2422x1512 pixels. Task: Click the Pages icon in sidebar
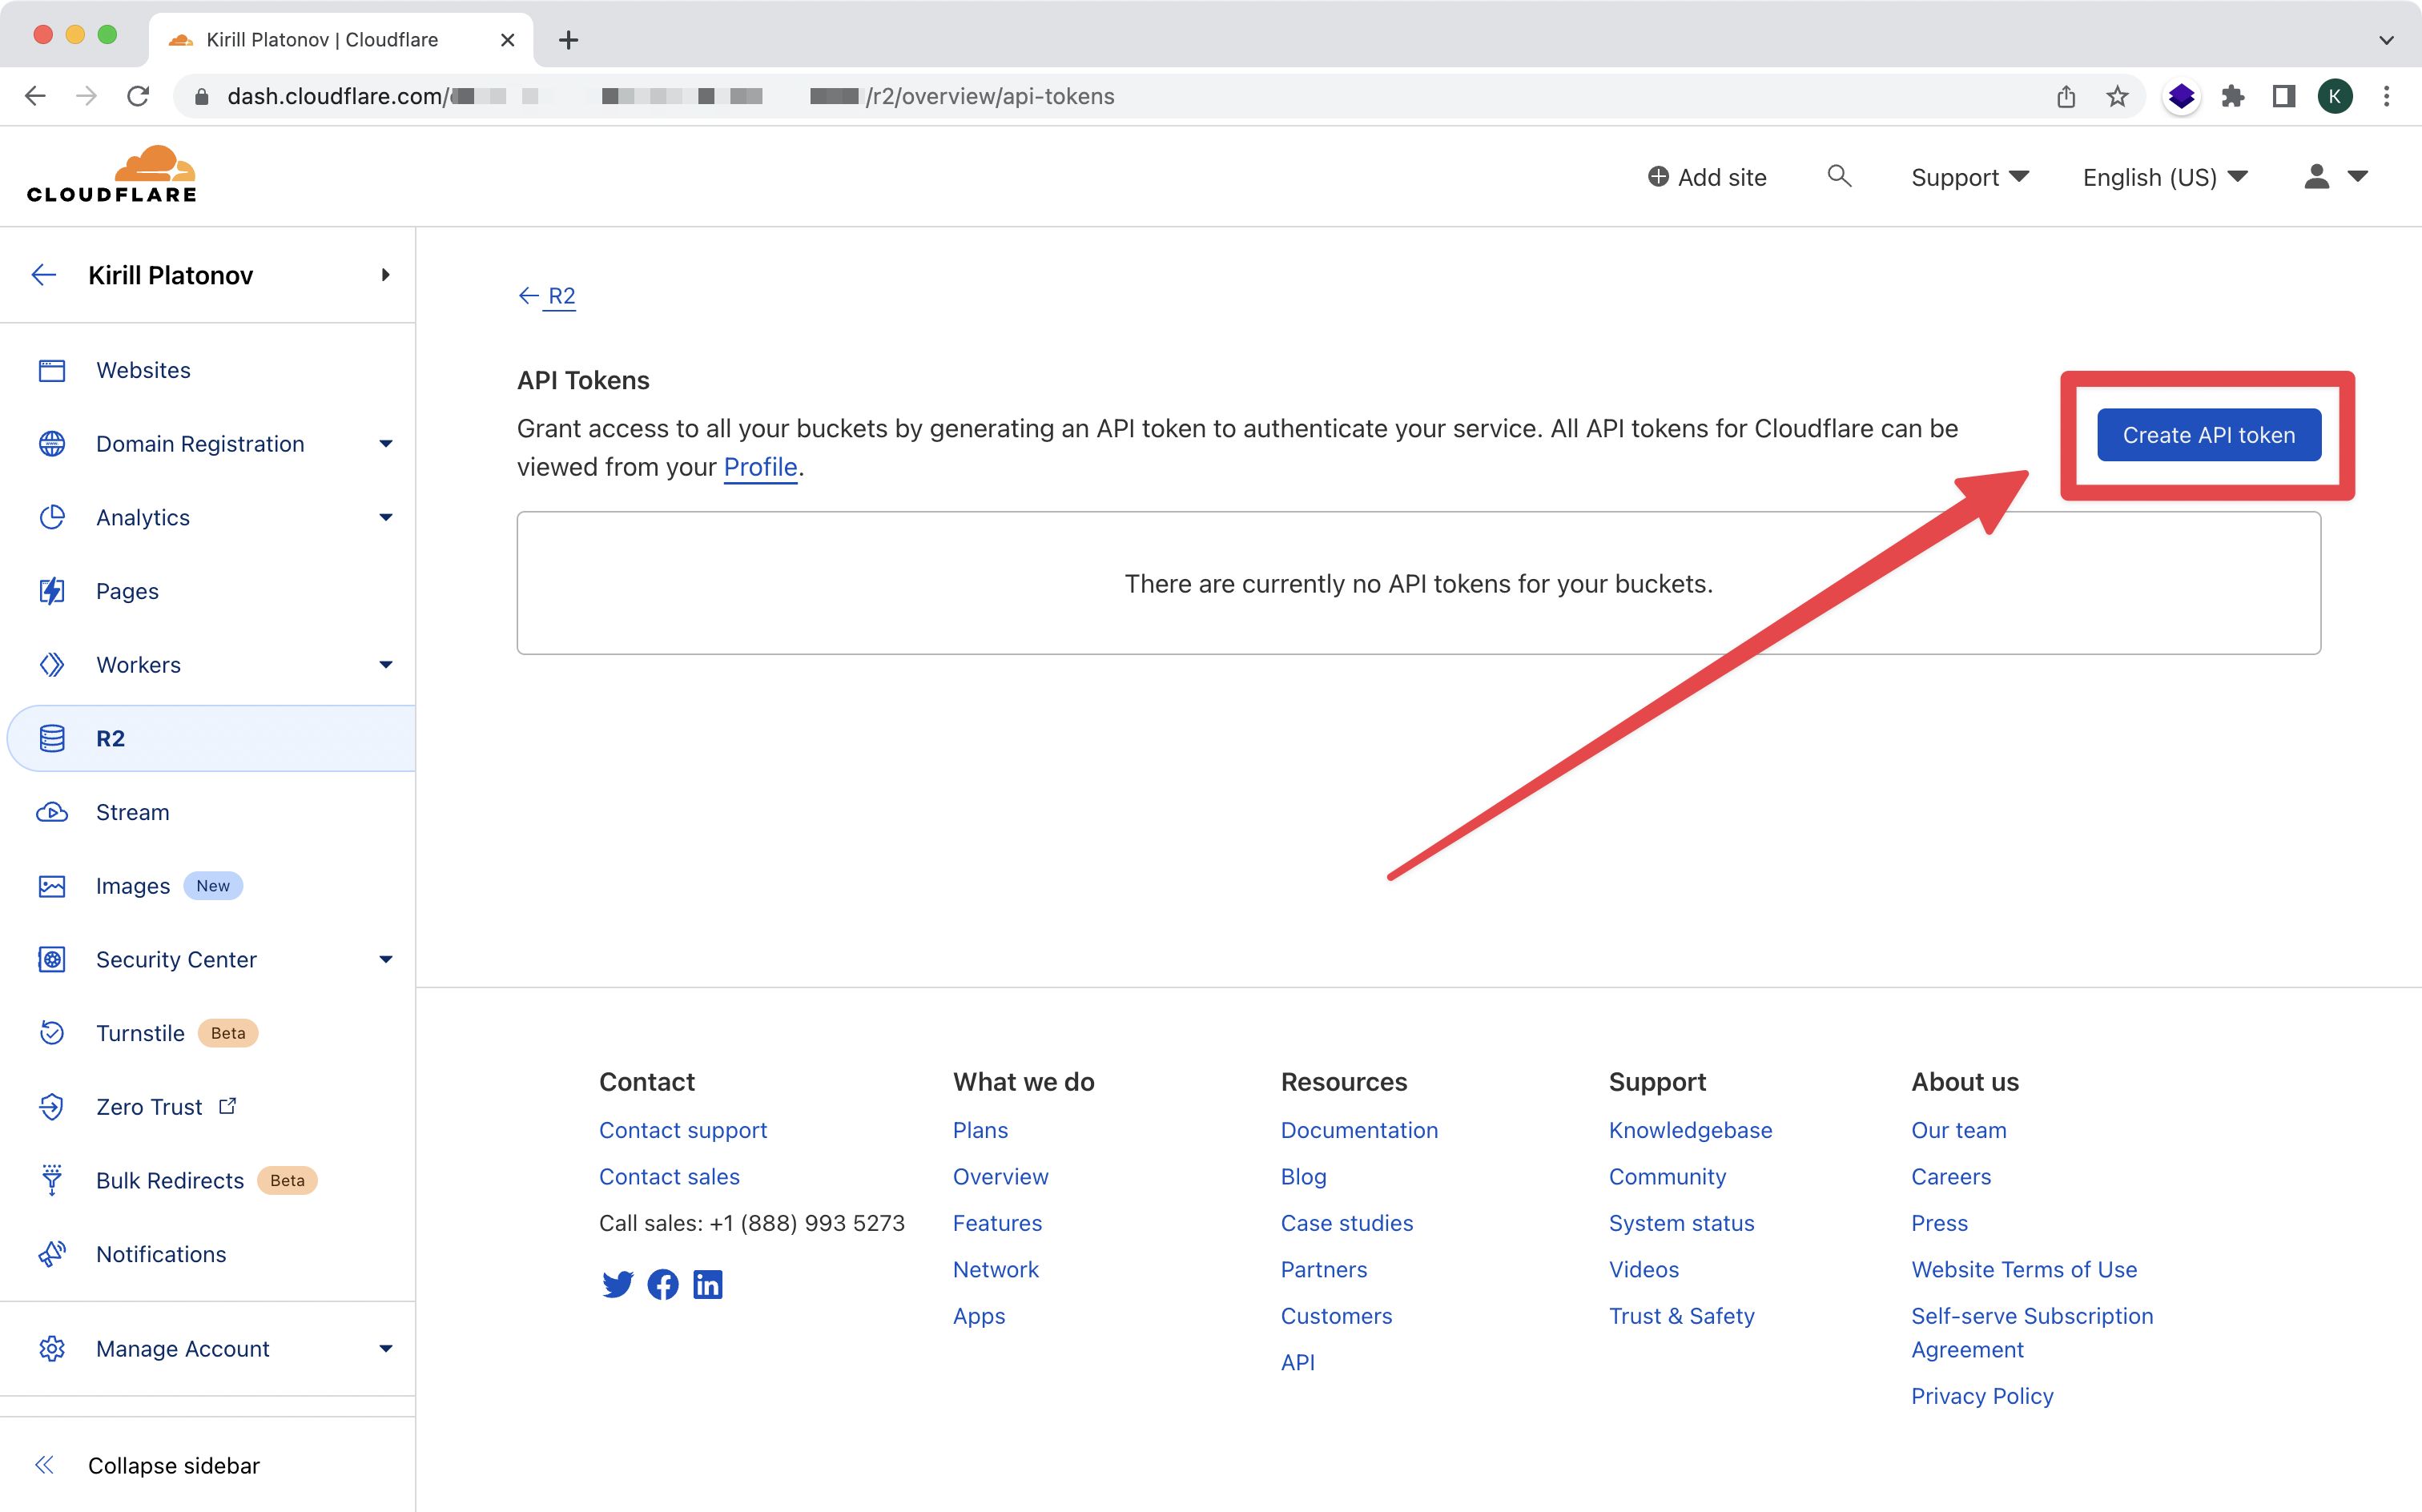[x=52, y=590]
